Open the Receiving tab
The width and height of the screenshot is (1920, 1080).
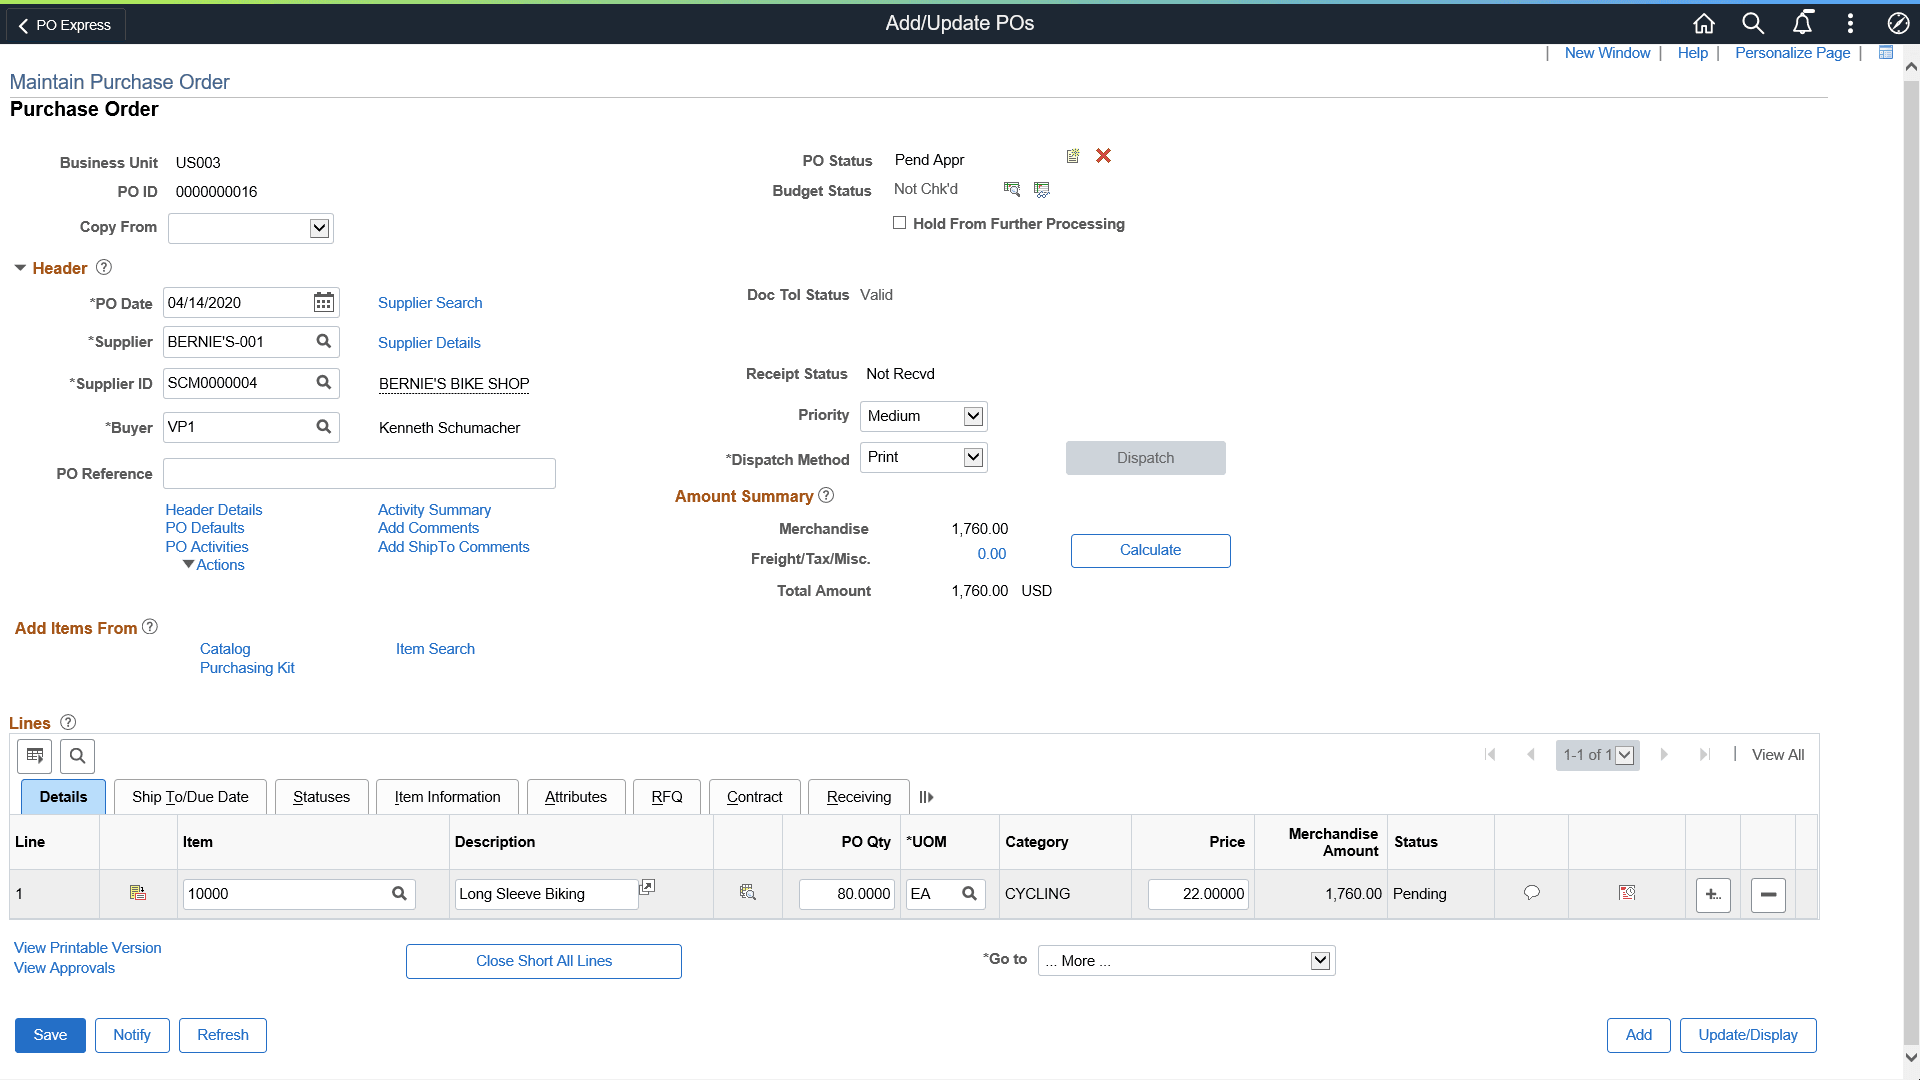click(x=857, y=796)
